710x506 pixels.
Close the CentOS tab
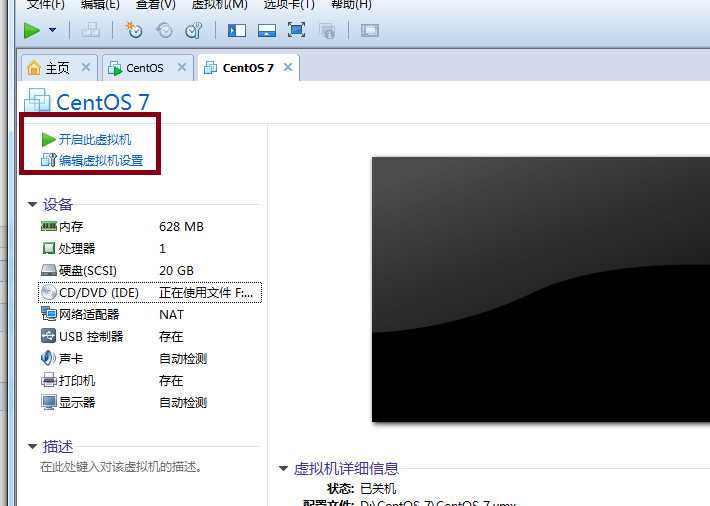[x=182, y=67]
